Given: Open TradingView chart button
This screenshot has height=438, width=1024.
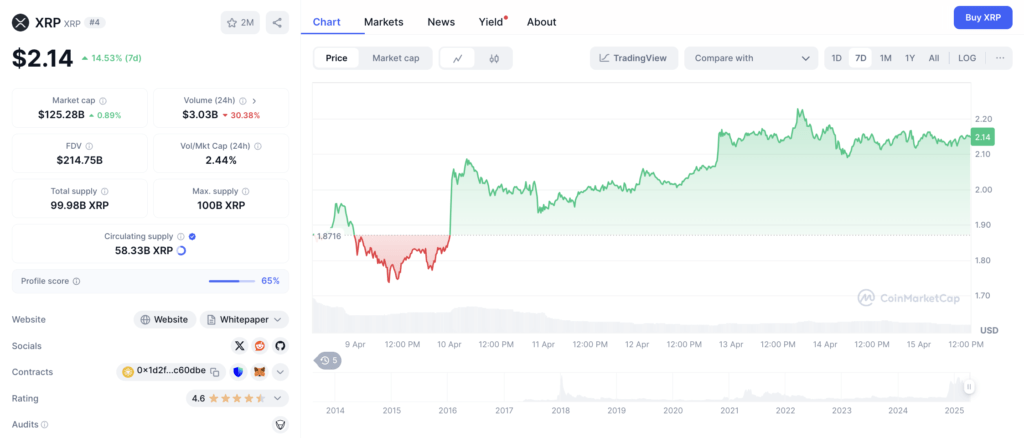Looking at the screenshot, I should click(x=633, y=58).
